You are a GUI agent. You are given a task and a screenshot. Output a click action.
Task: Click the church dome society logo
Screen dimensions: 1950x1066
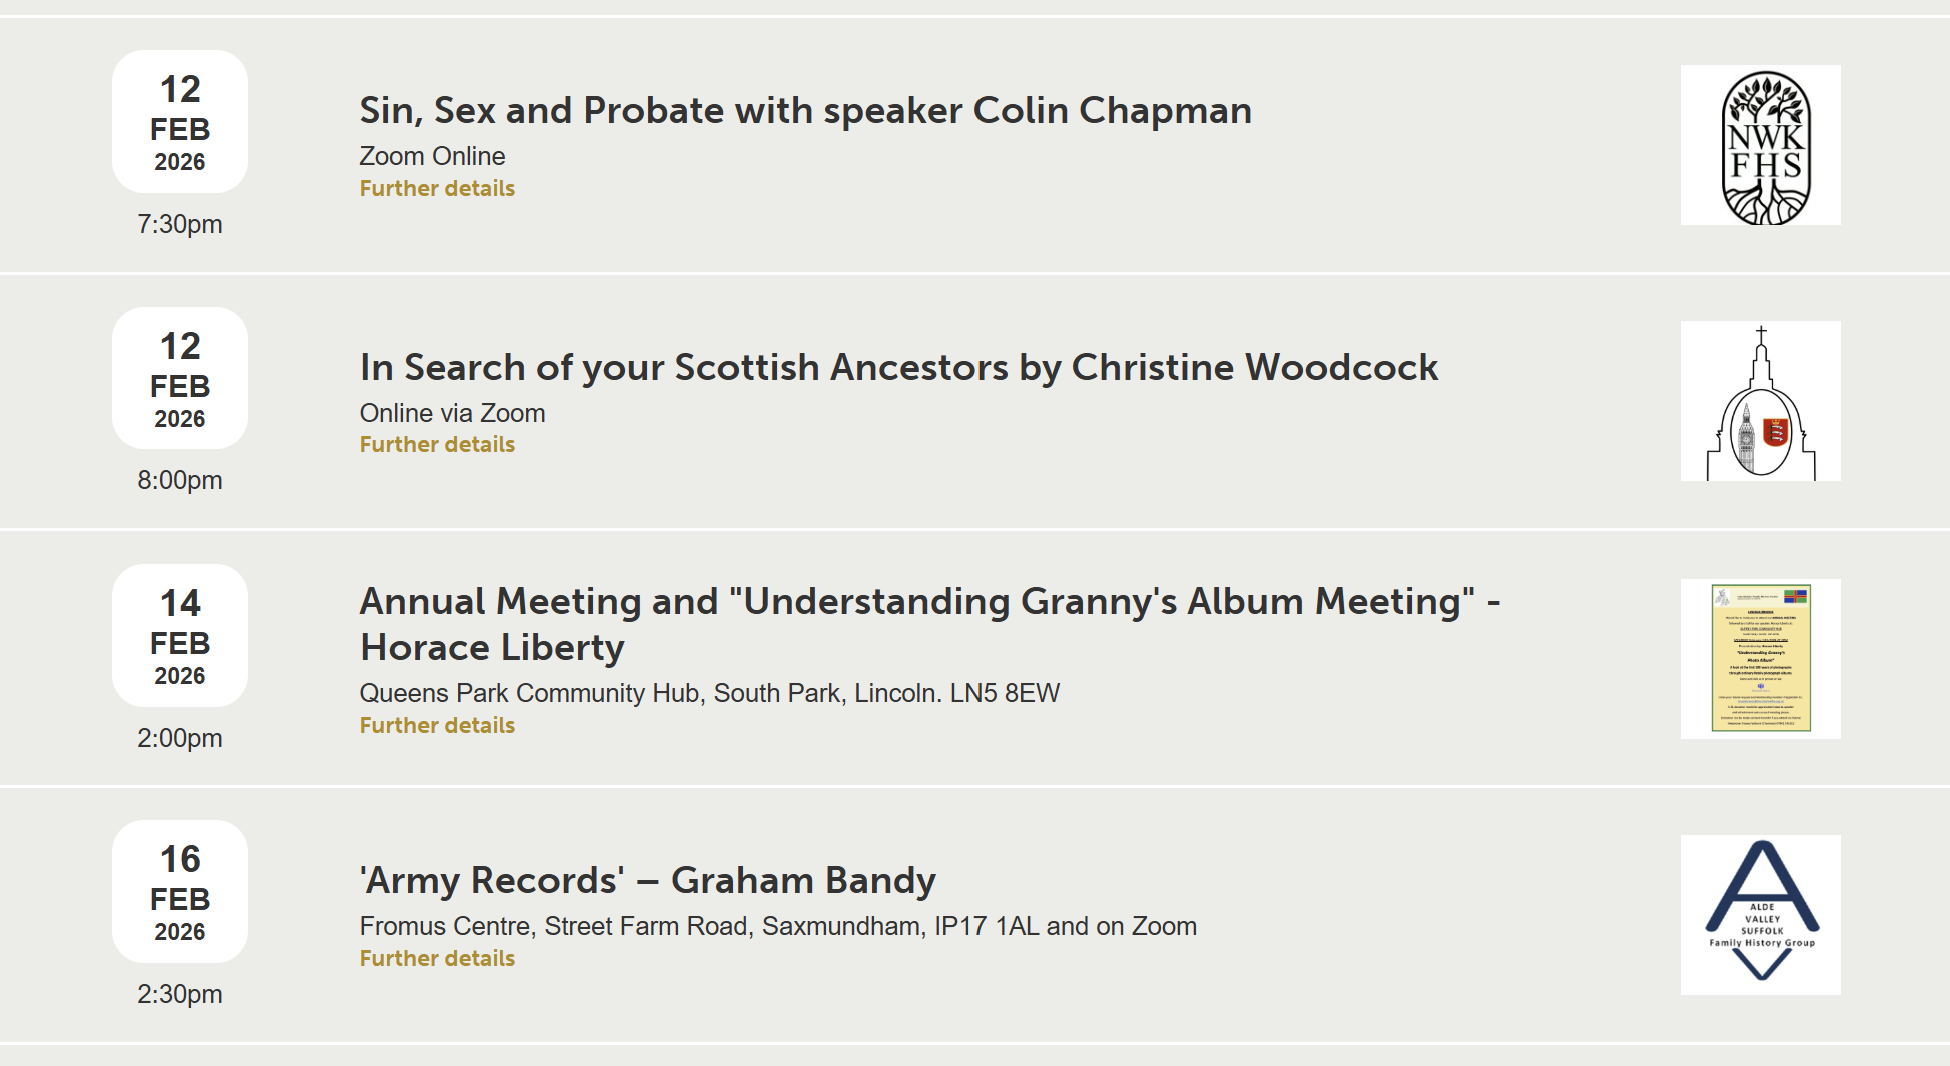pyautogui.click(x=1760, y=401)
